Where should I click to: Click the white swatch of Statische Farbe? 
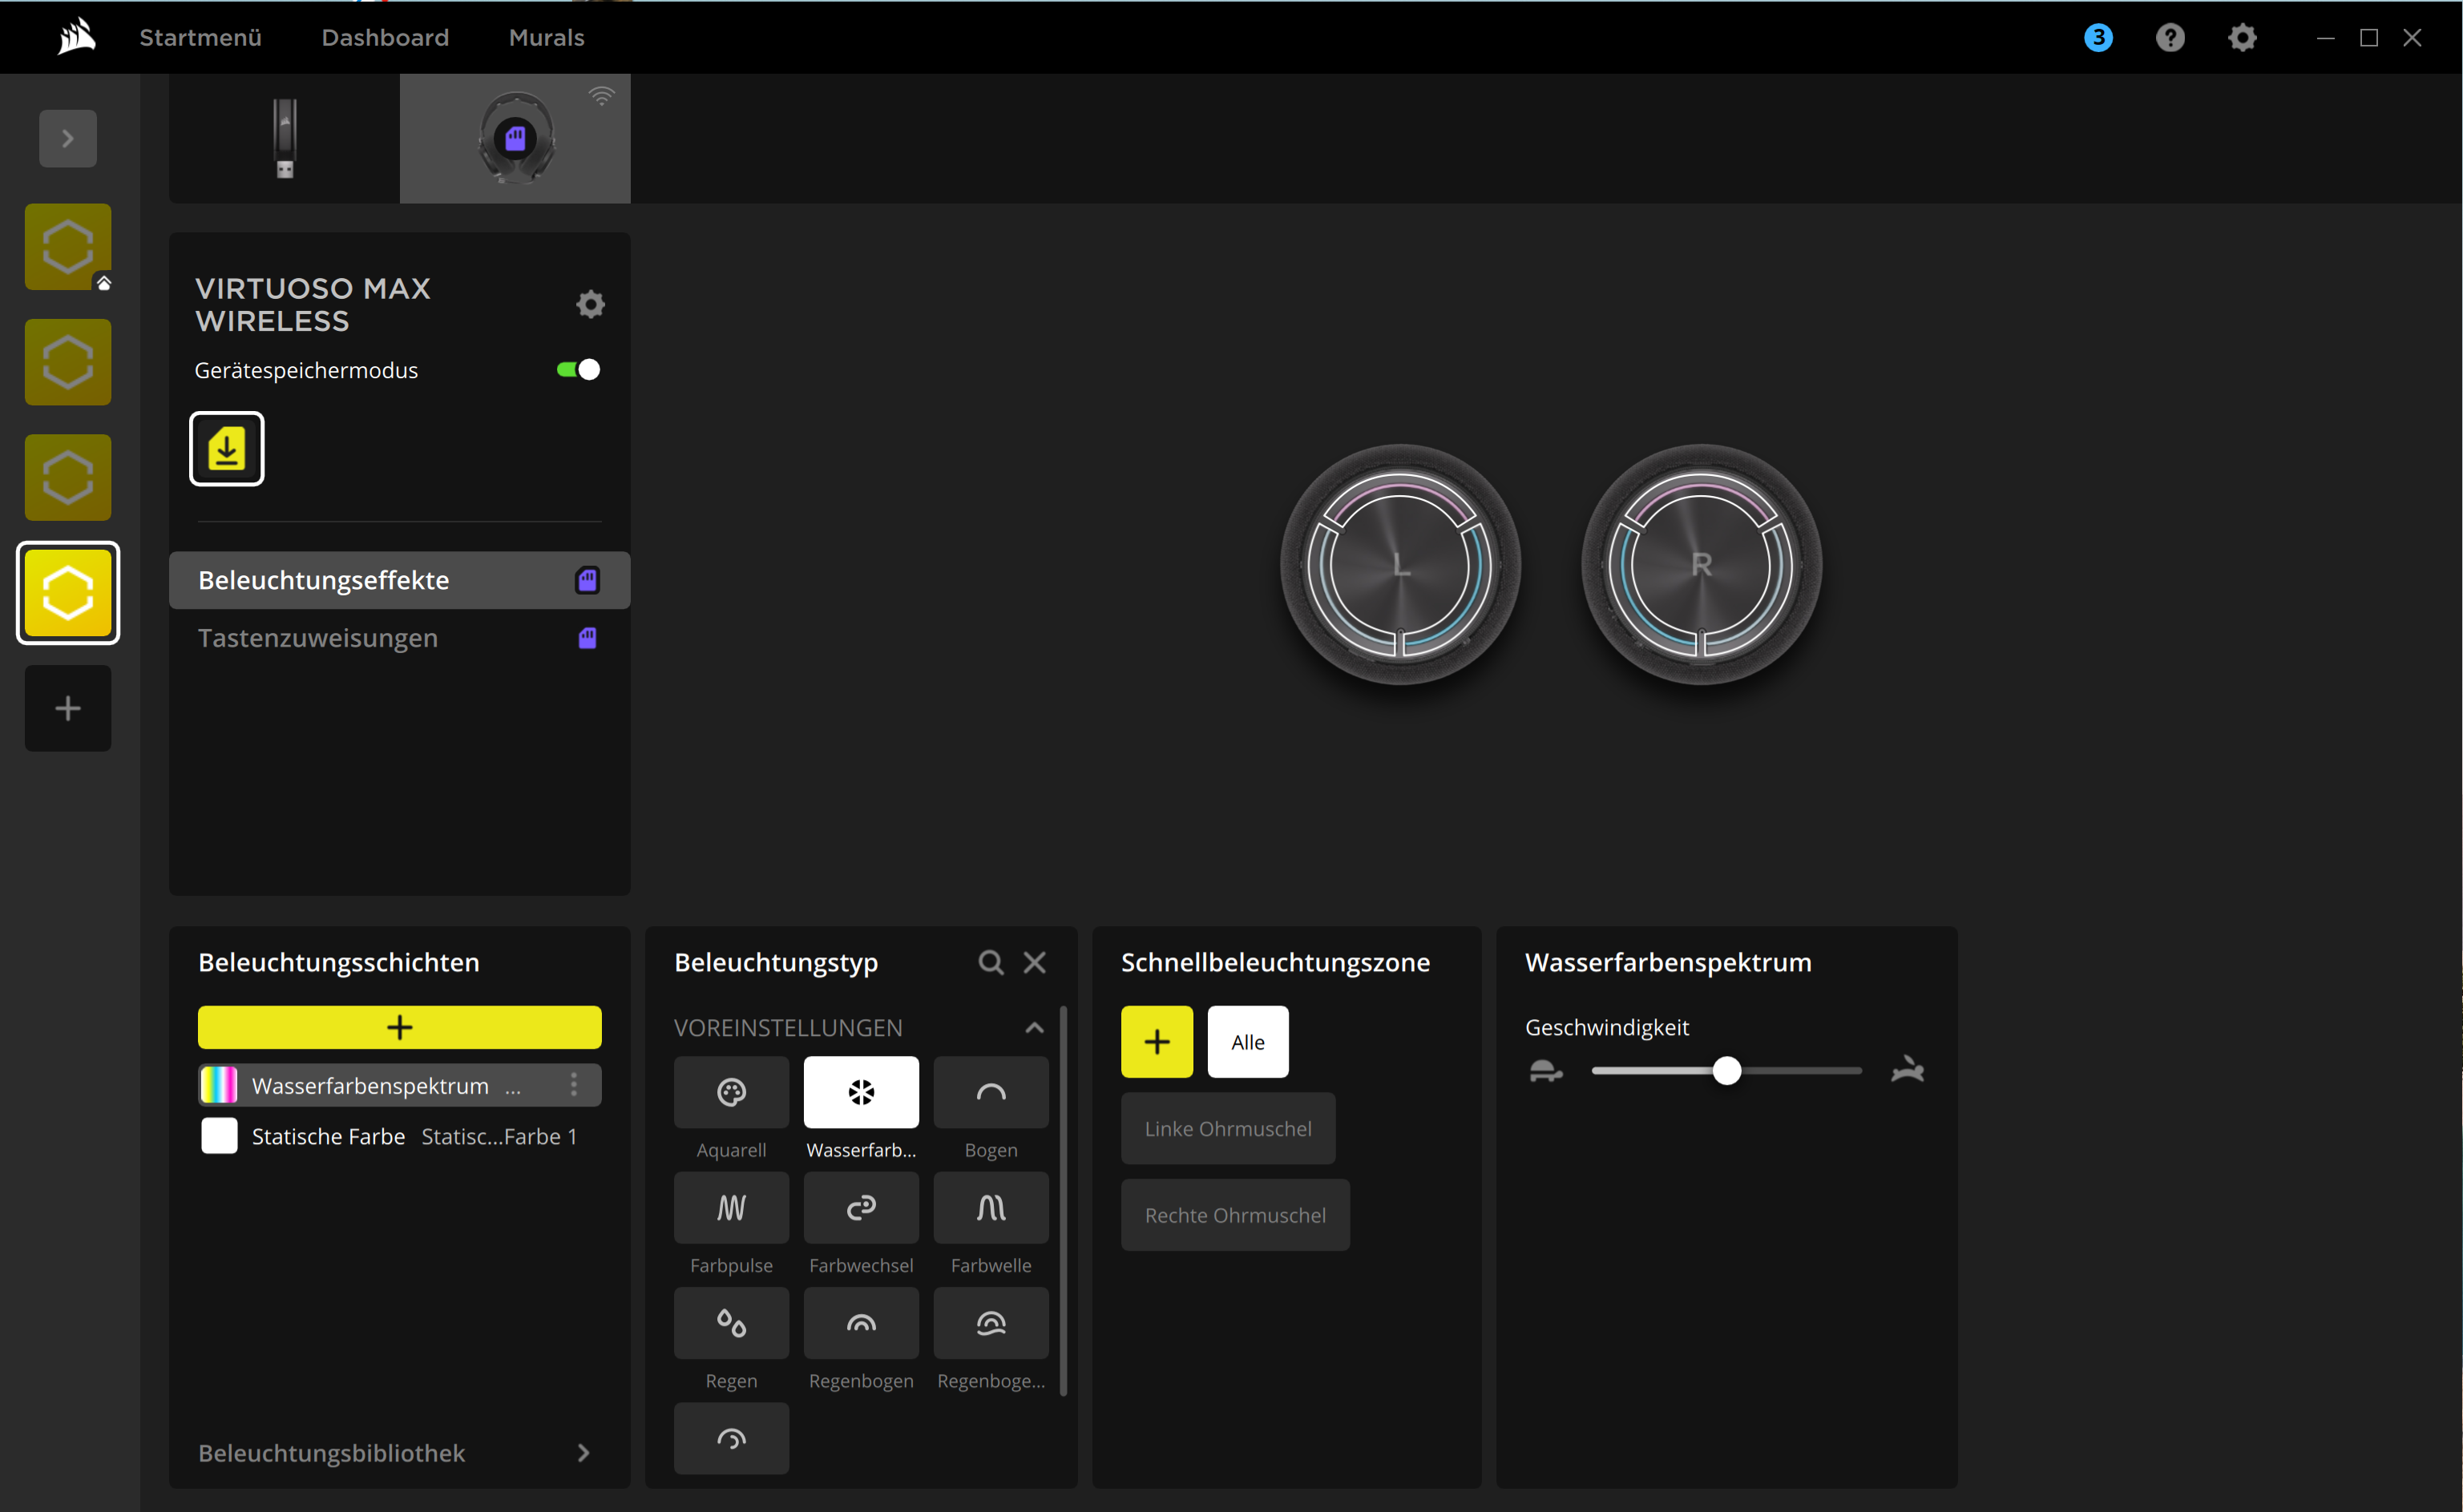click(x=219, y=1136)
